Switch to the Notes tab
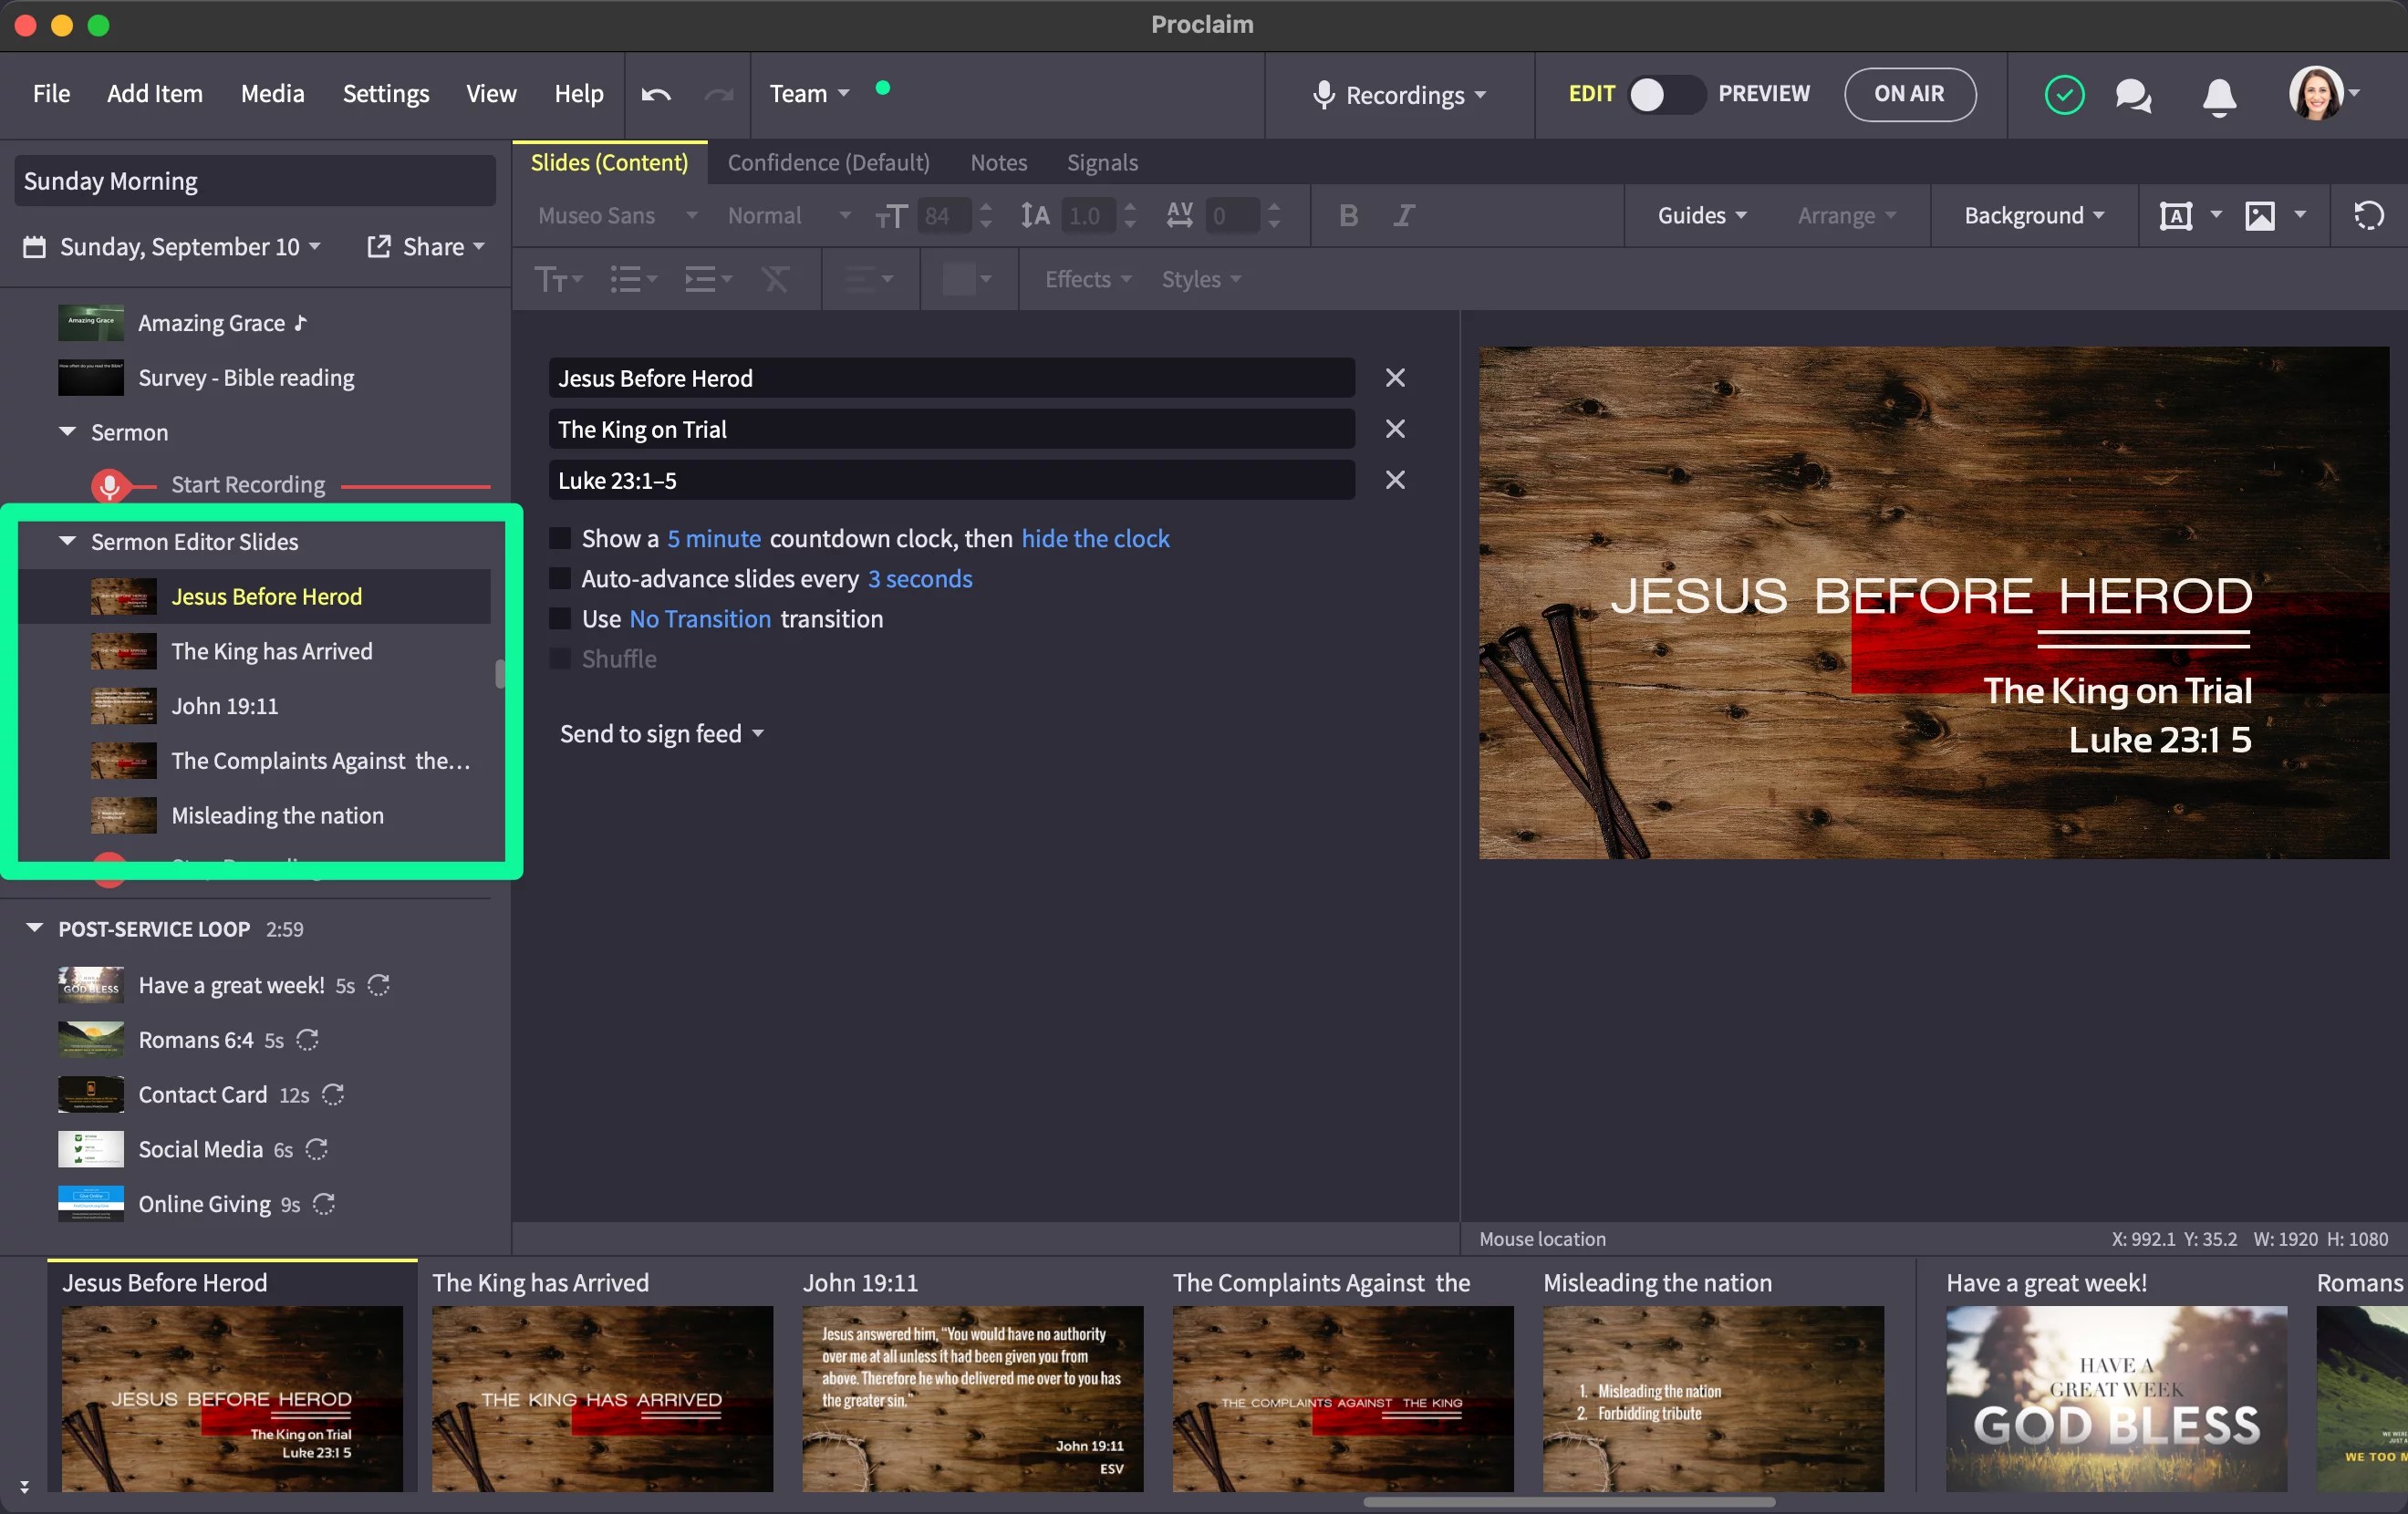Viewport: 2408px width, 1514px height. [x=997, y=162]
